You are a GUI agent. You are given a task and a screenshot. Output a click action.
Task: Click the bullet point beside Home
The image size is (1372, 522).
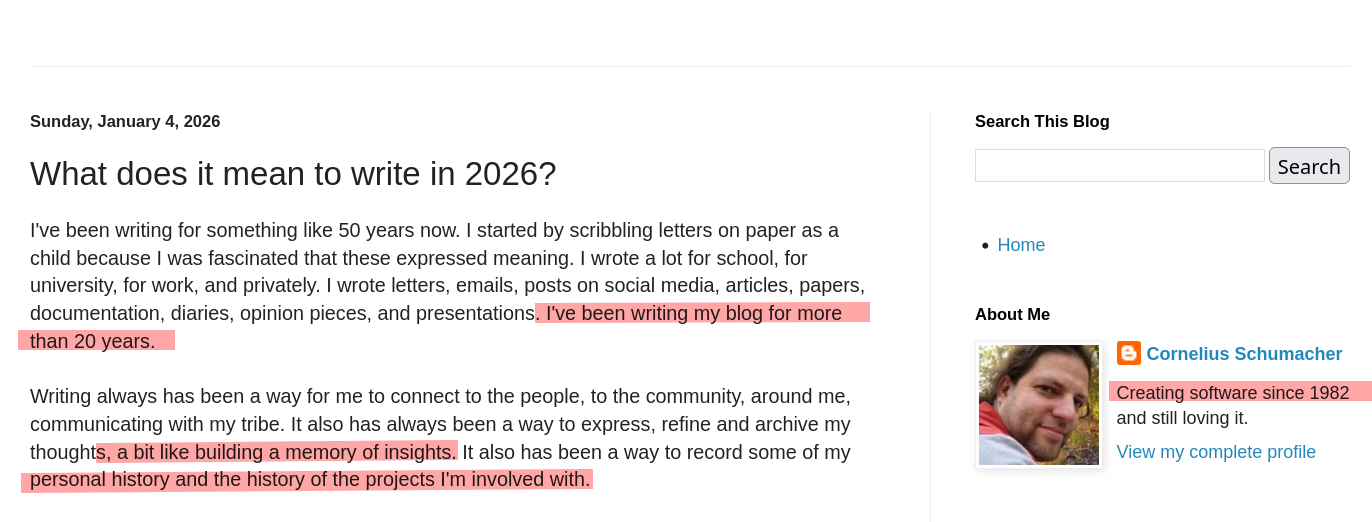(x=985, y=246)
